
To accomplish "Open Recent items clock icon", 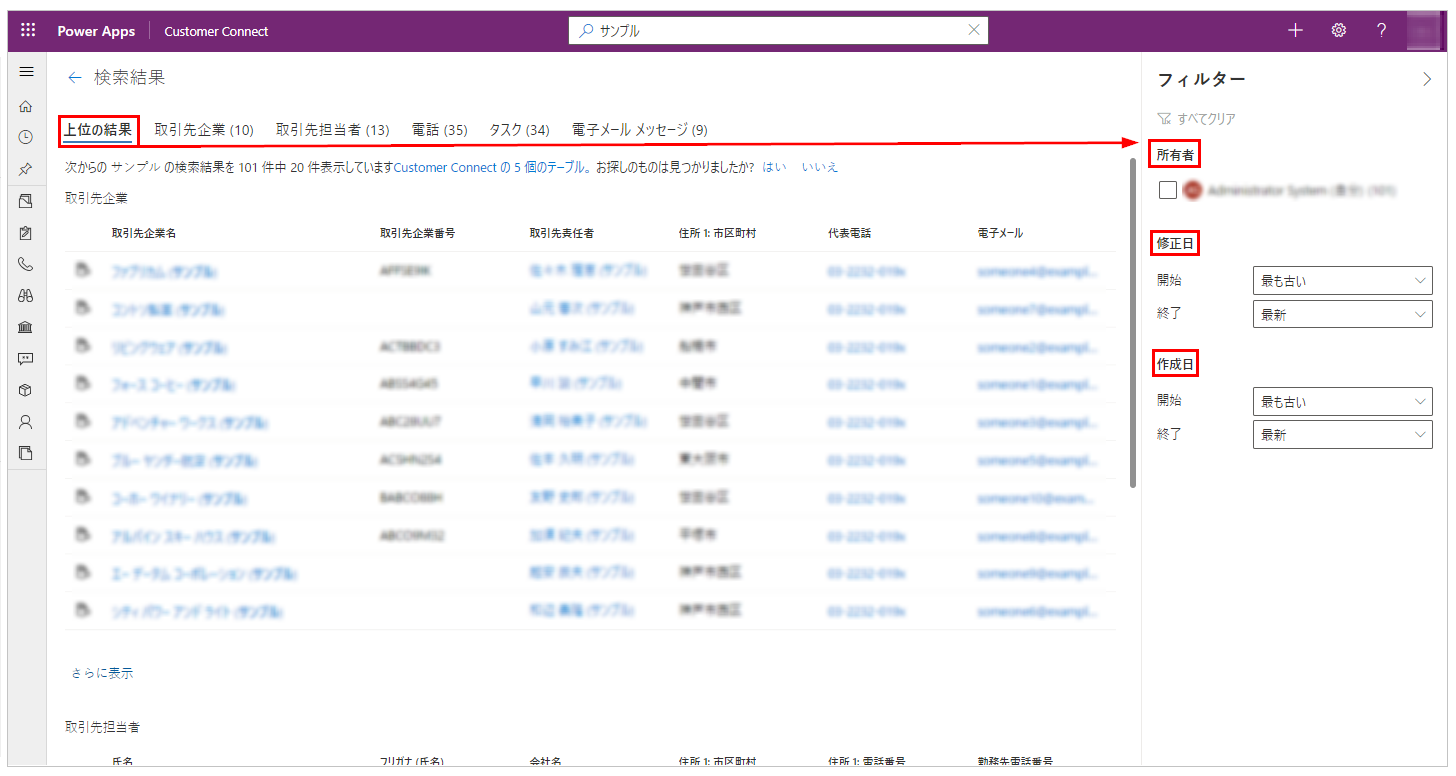I will (26, 137).
